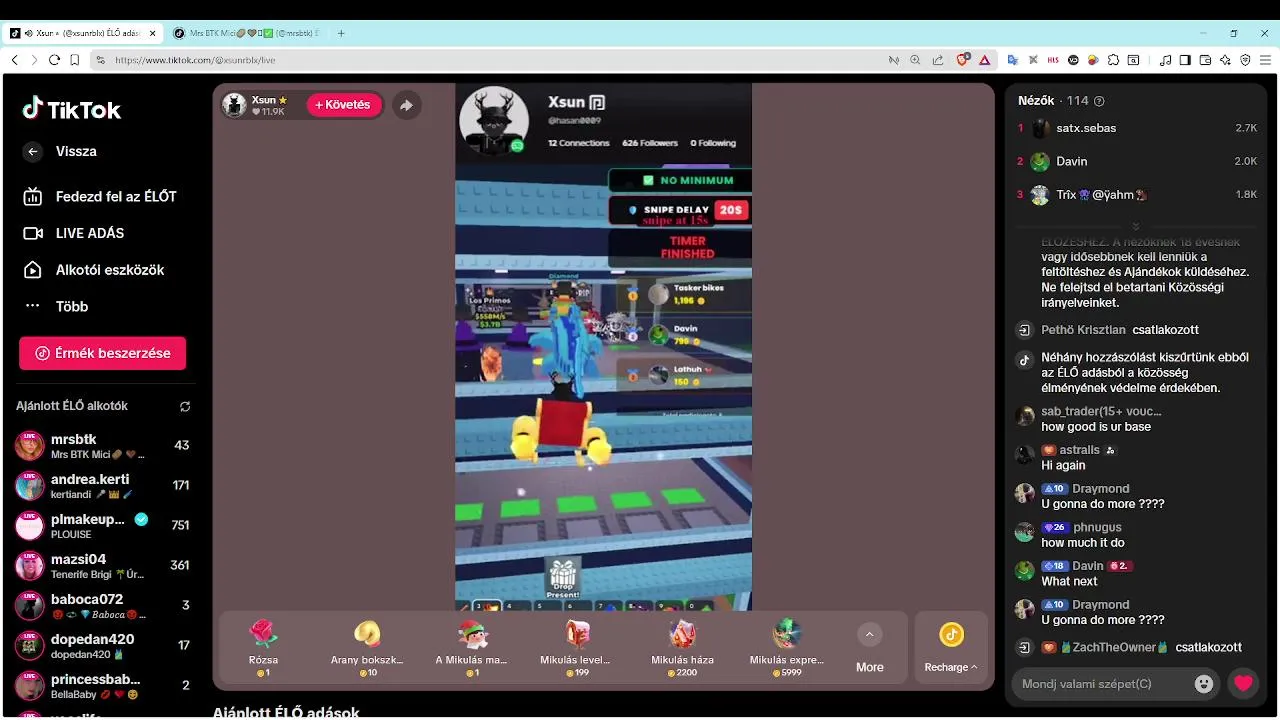Click the TikTok logo
The height and width of the screenshot is (720, 1280).
72,109
